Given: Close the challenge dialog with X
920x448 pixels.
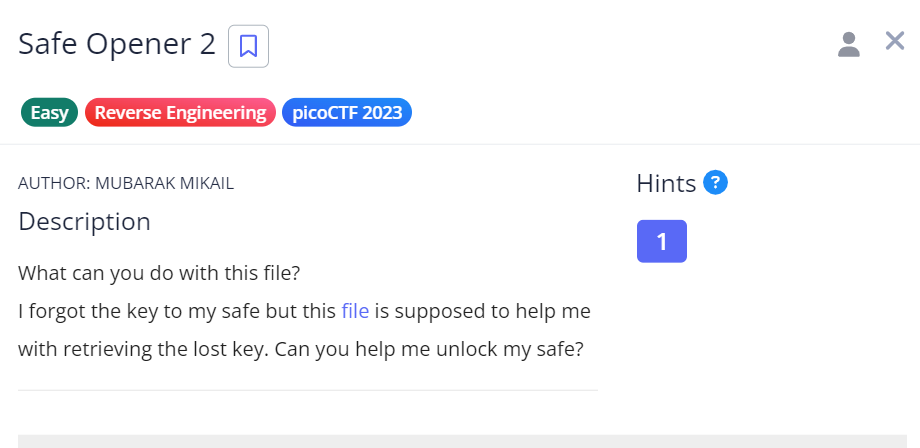Looking at the screenshot, I should click(895, 41).
